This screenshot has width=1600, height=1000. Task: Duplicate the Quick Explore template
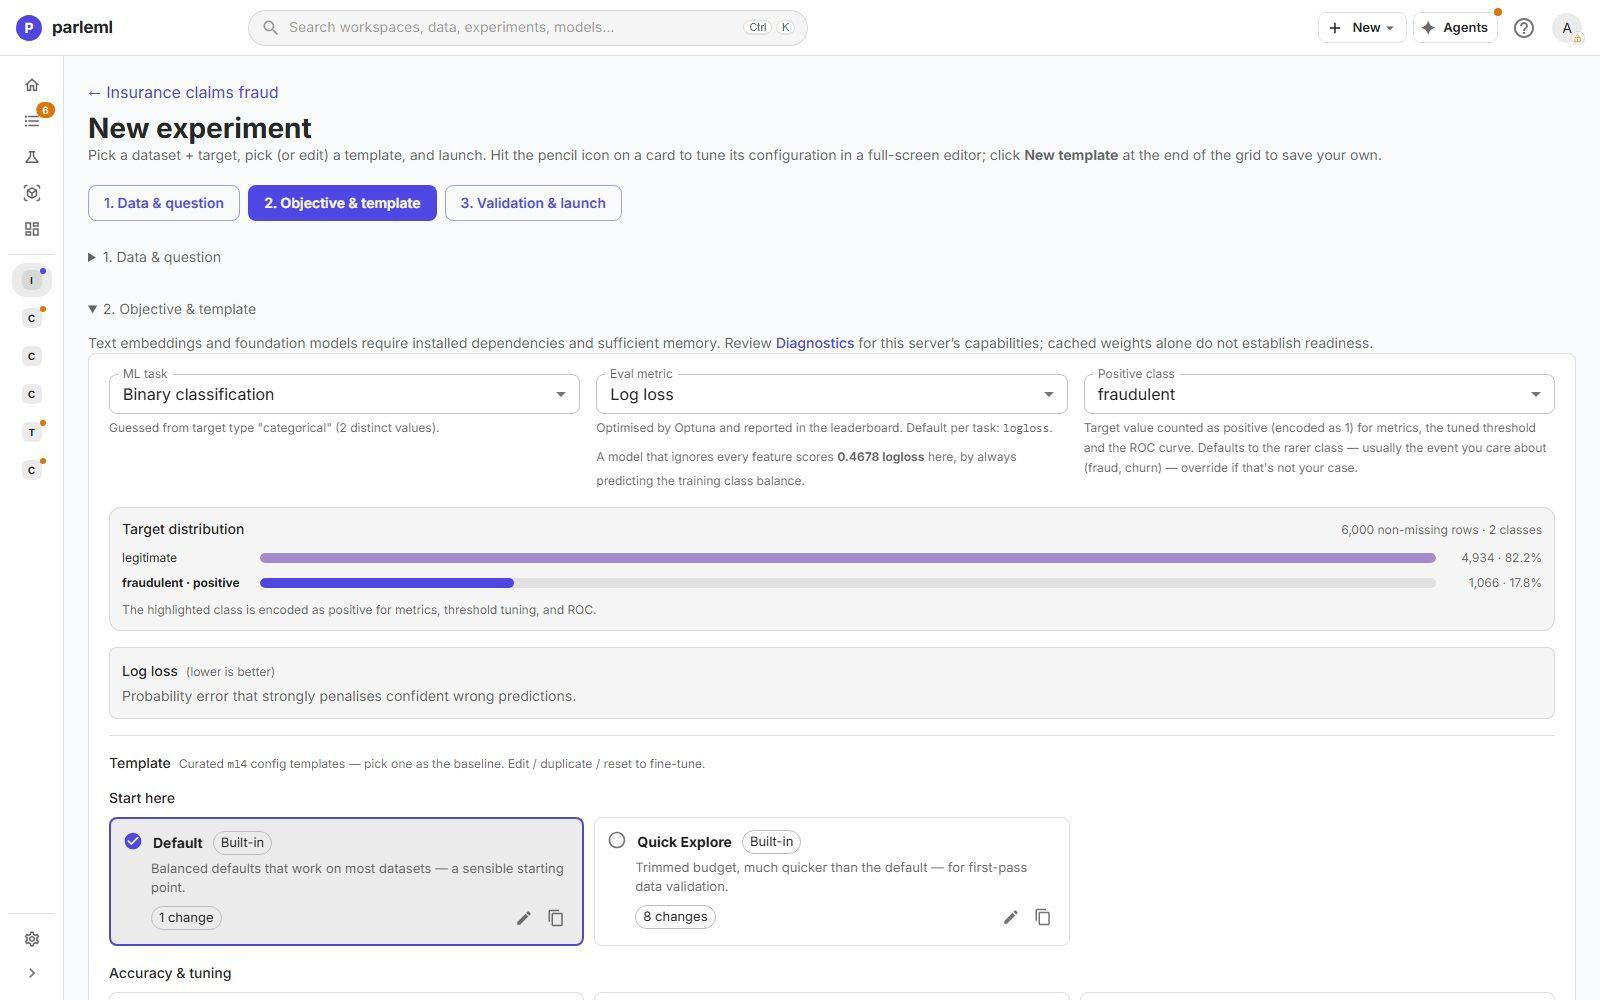coord(1042,917)
